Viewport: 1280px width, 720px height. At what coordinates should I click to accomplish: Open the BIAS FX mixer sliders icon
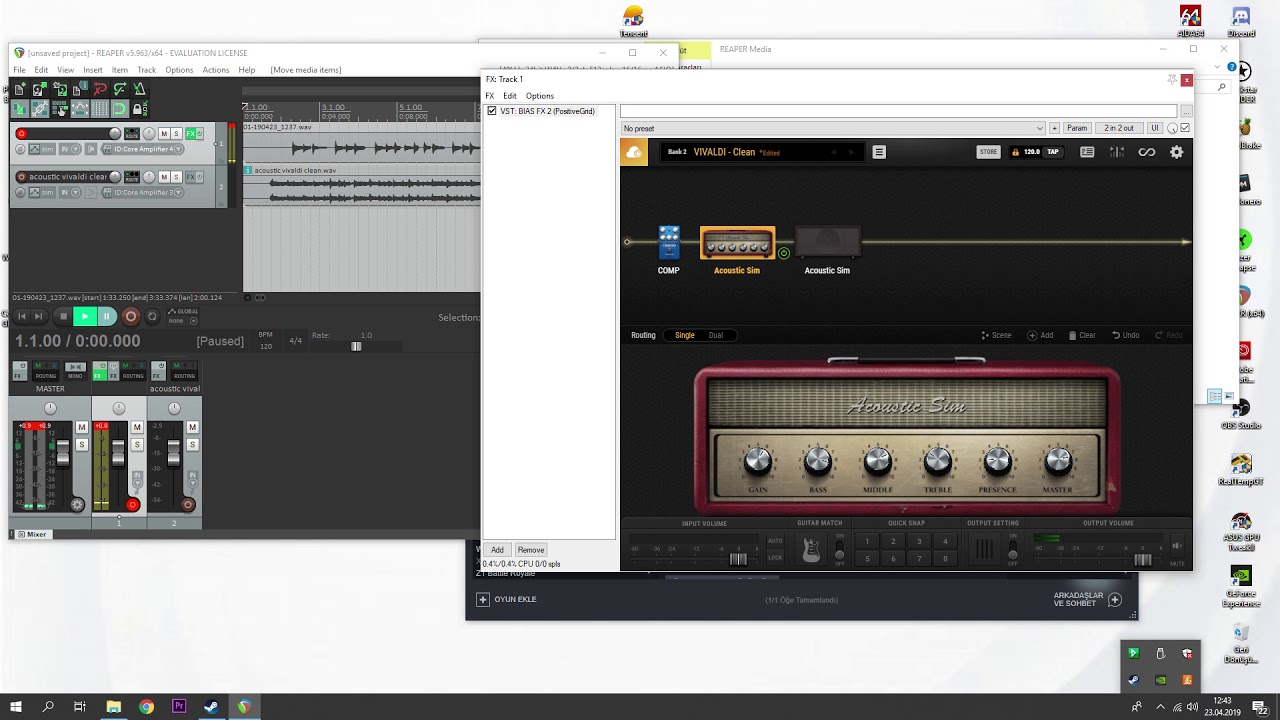coord(1117,152)
